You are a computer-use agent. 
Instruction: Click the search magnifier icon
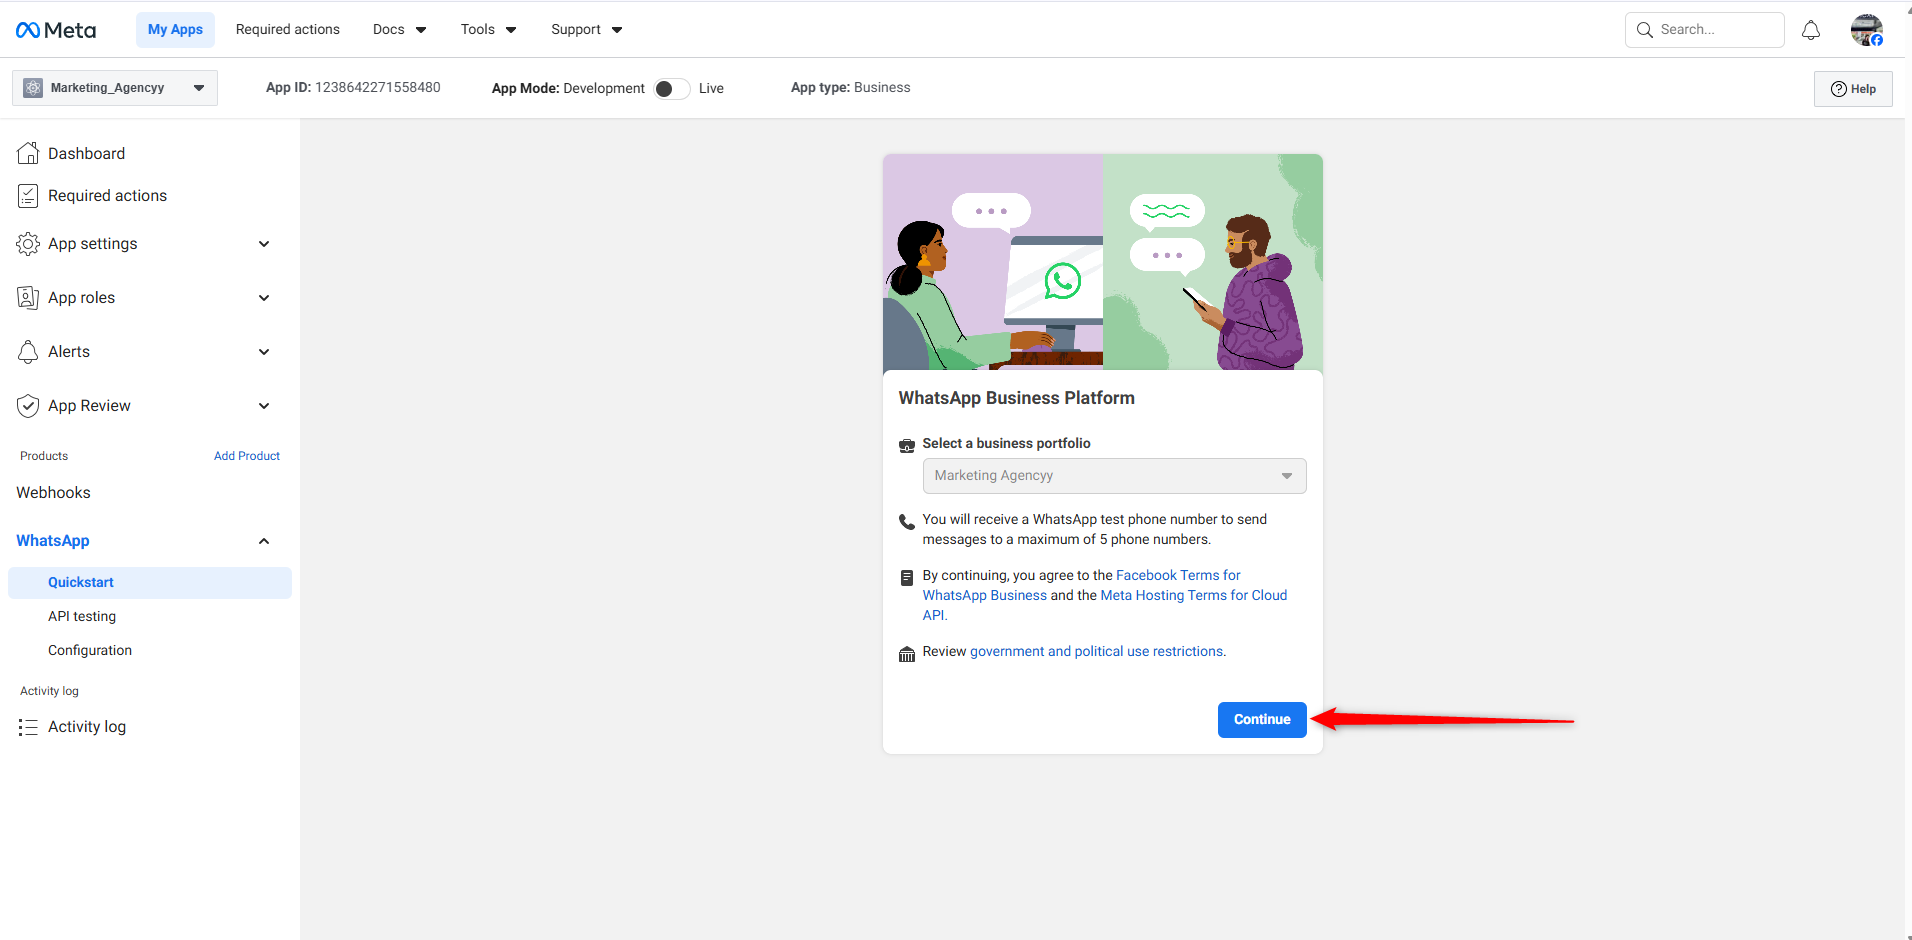[1645, 30]
